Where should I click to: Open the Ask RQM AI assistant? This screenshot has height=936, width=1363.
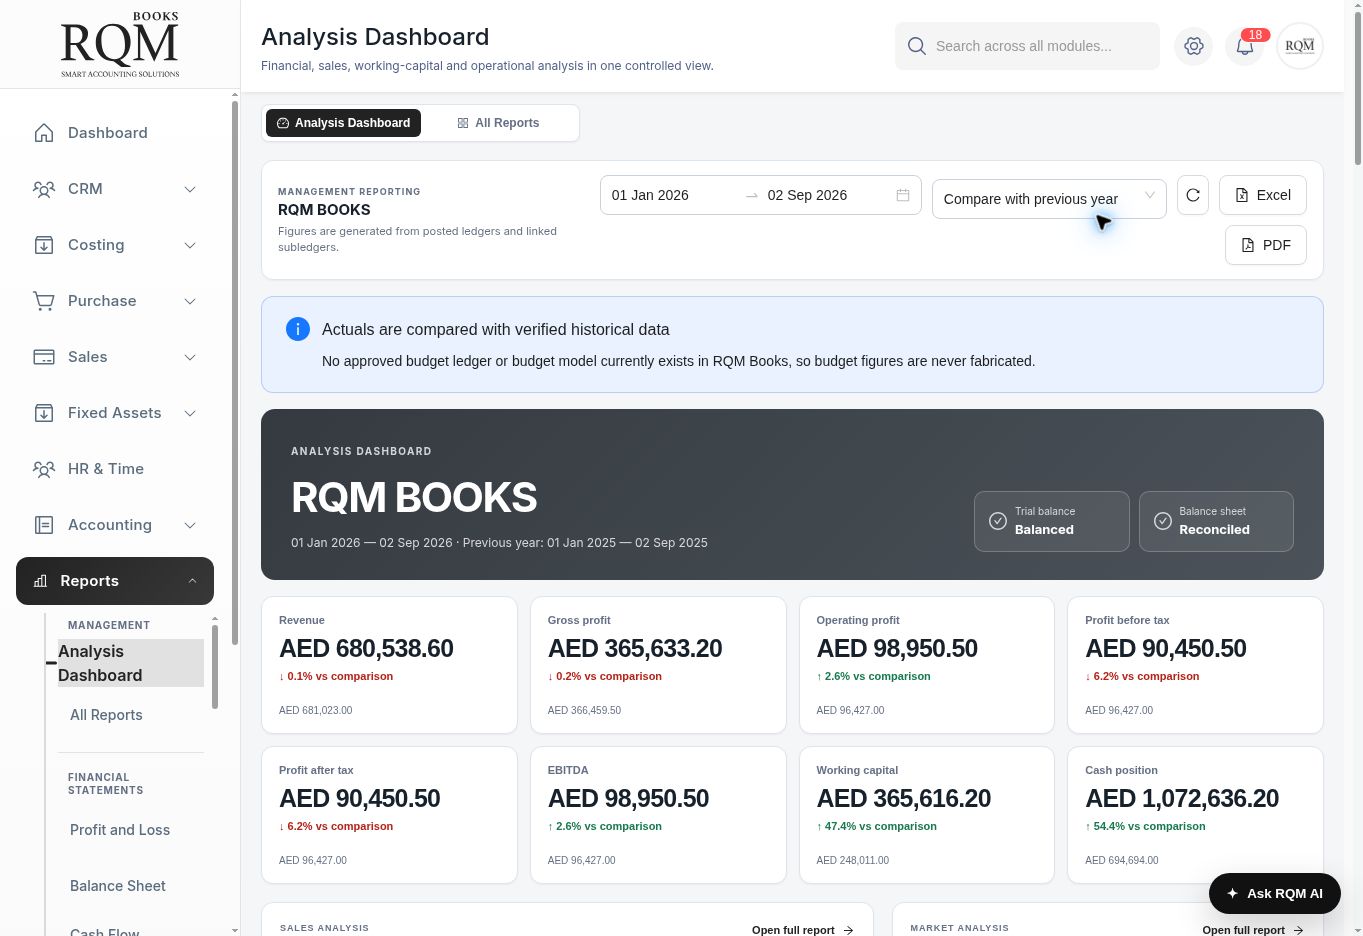1275,894
